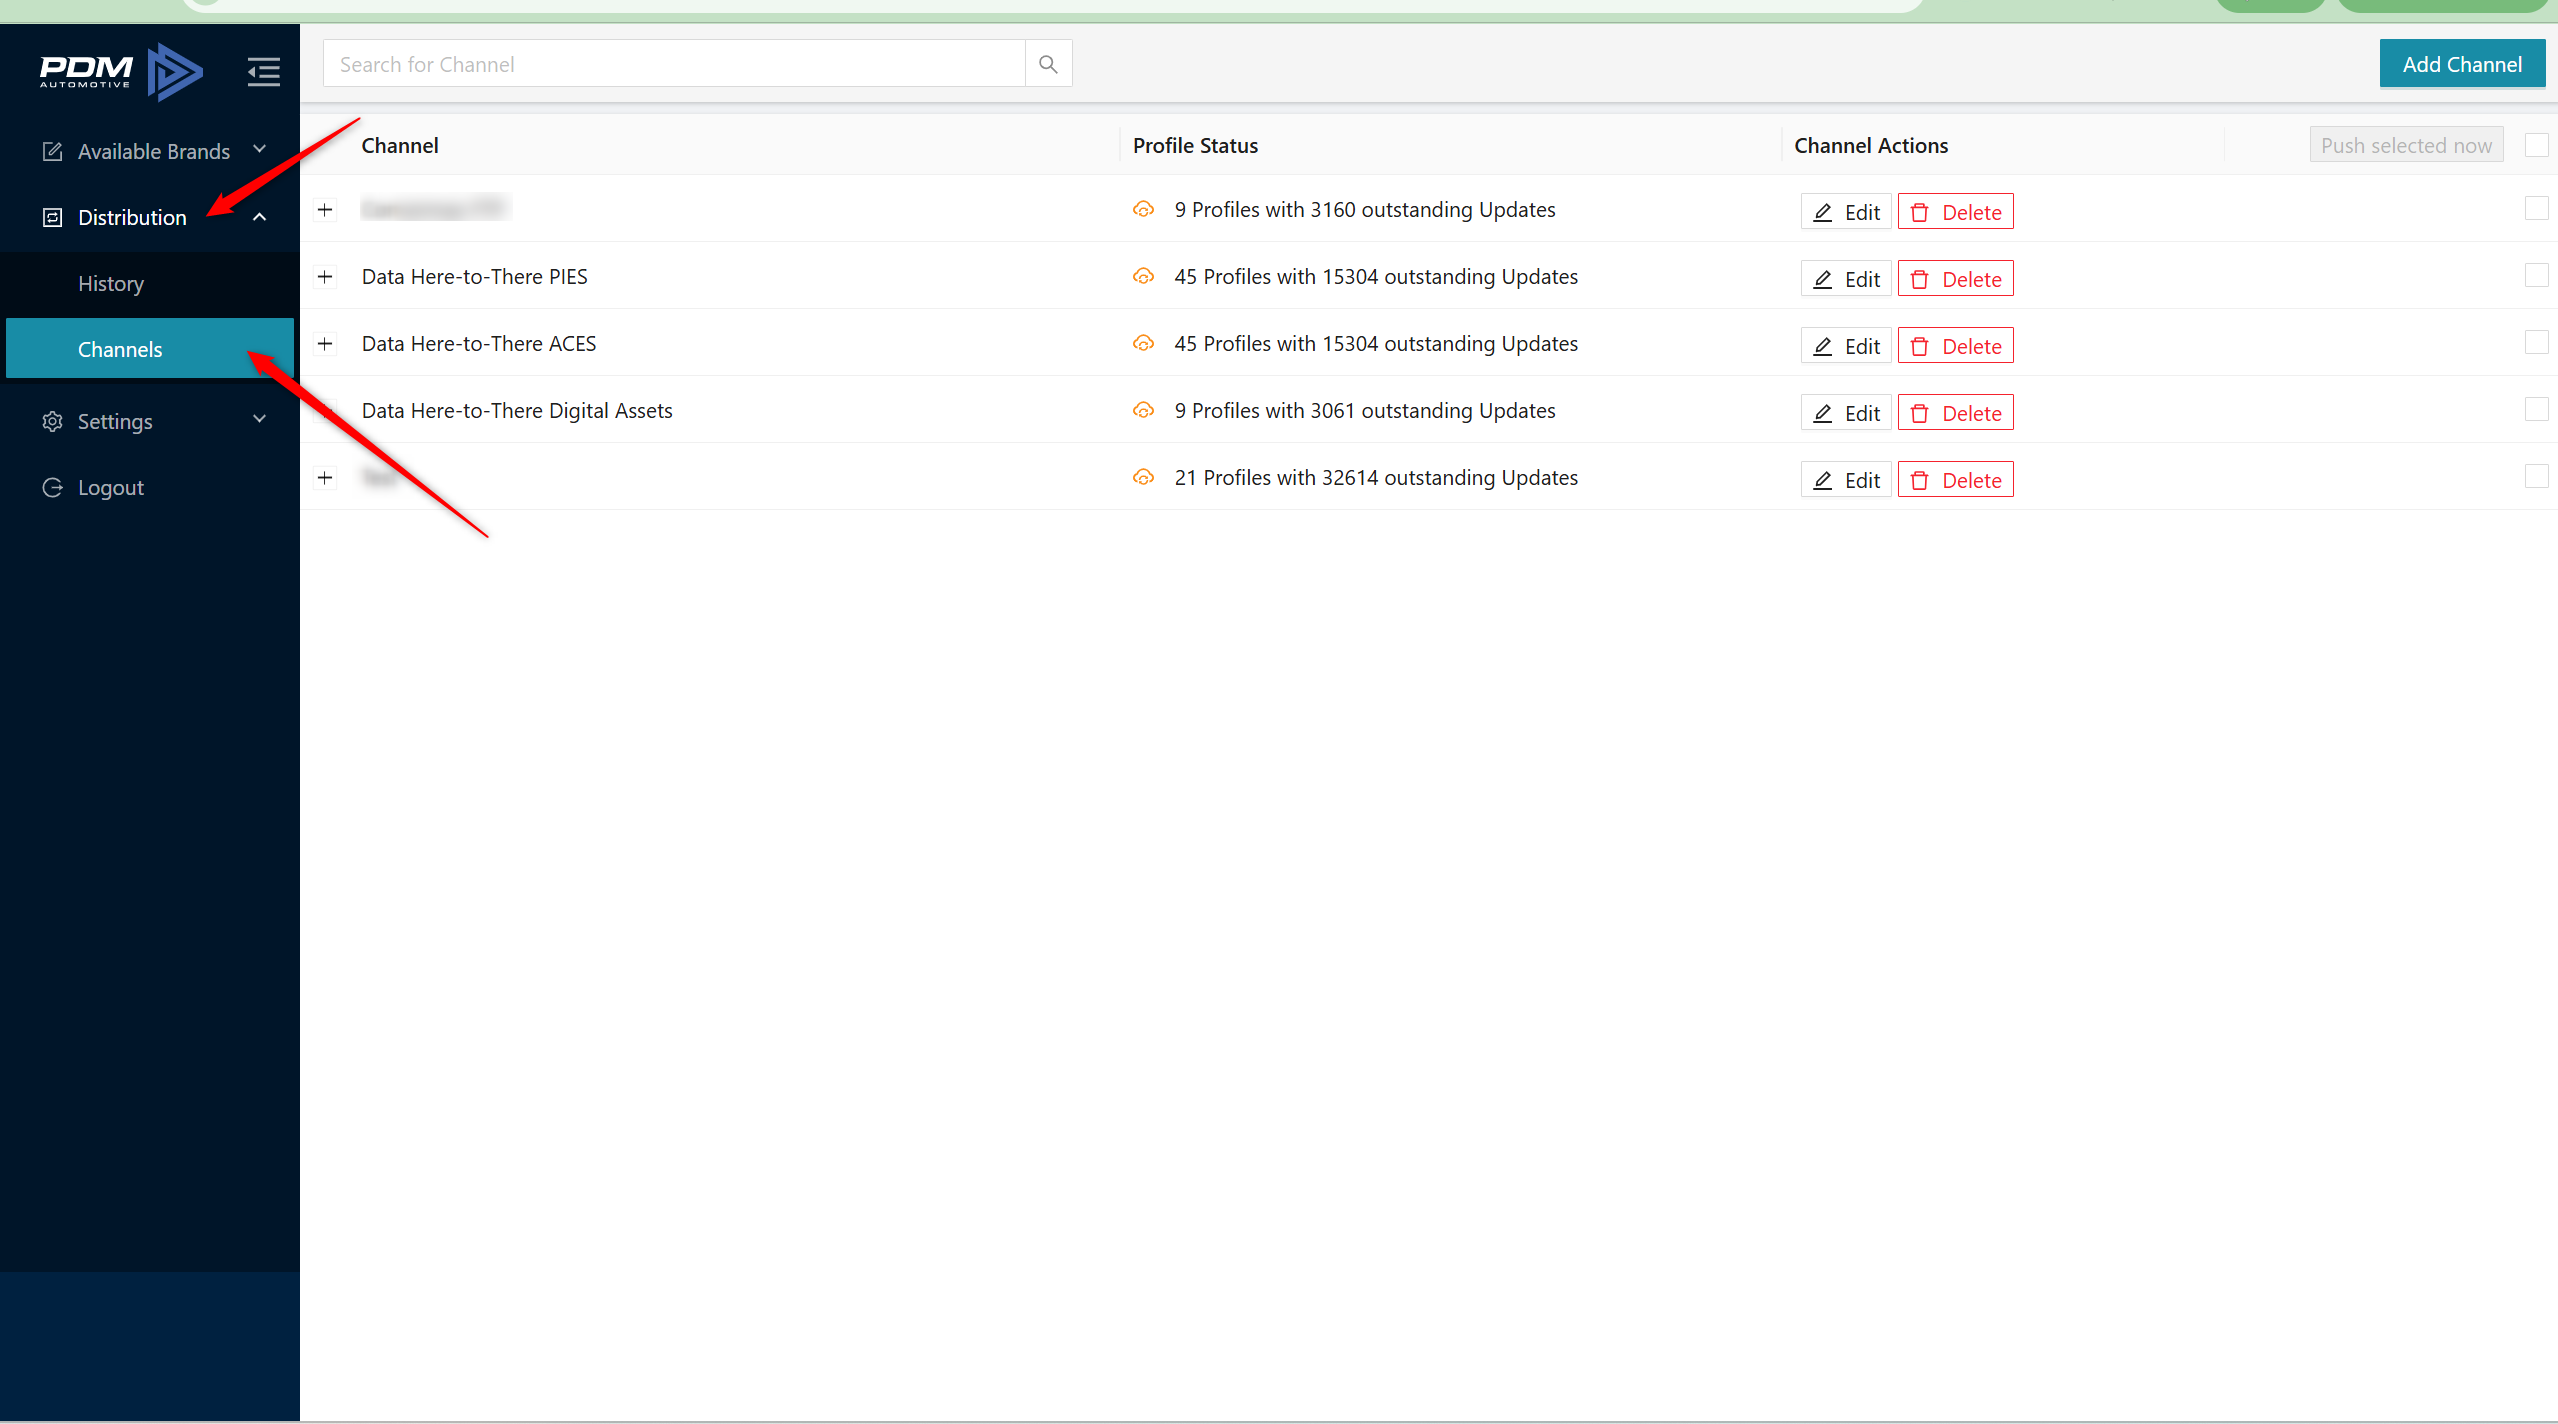Select checkbox for Data Here-to-There PIES row
This screenshot has height=1424, width=2558.
2536,275
